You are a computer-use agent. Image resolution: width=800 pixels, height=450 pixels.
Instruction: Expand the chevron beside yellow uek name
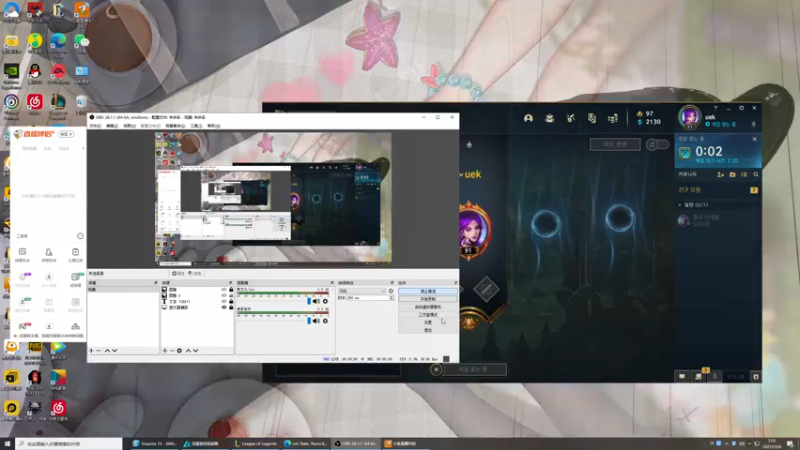(x=461, y=174)
